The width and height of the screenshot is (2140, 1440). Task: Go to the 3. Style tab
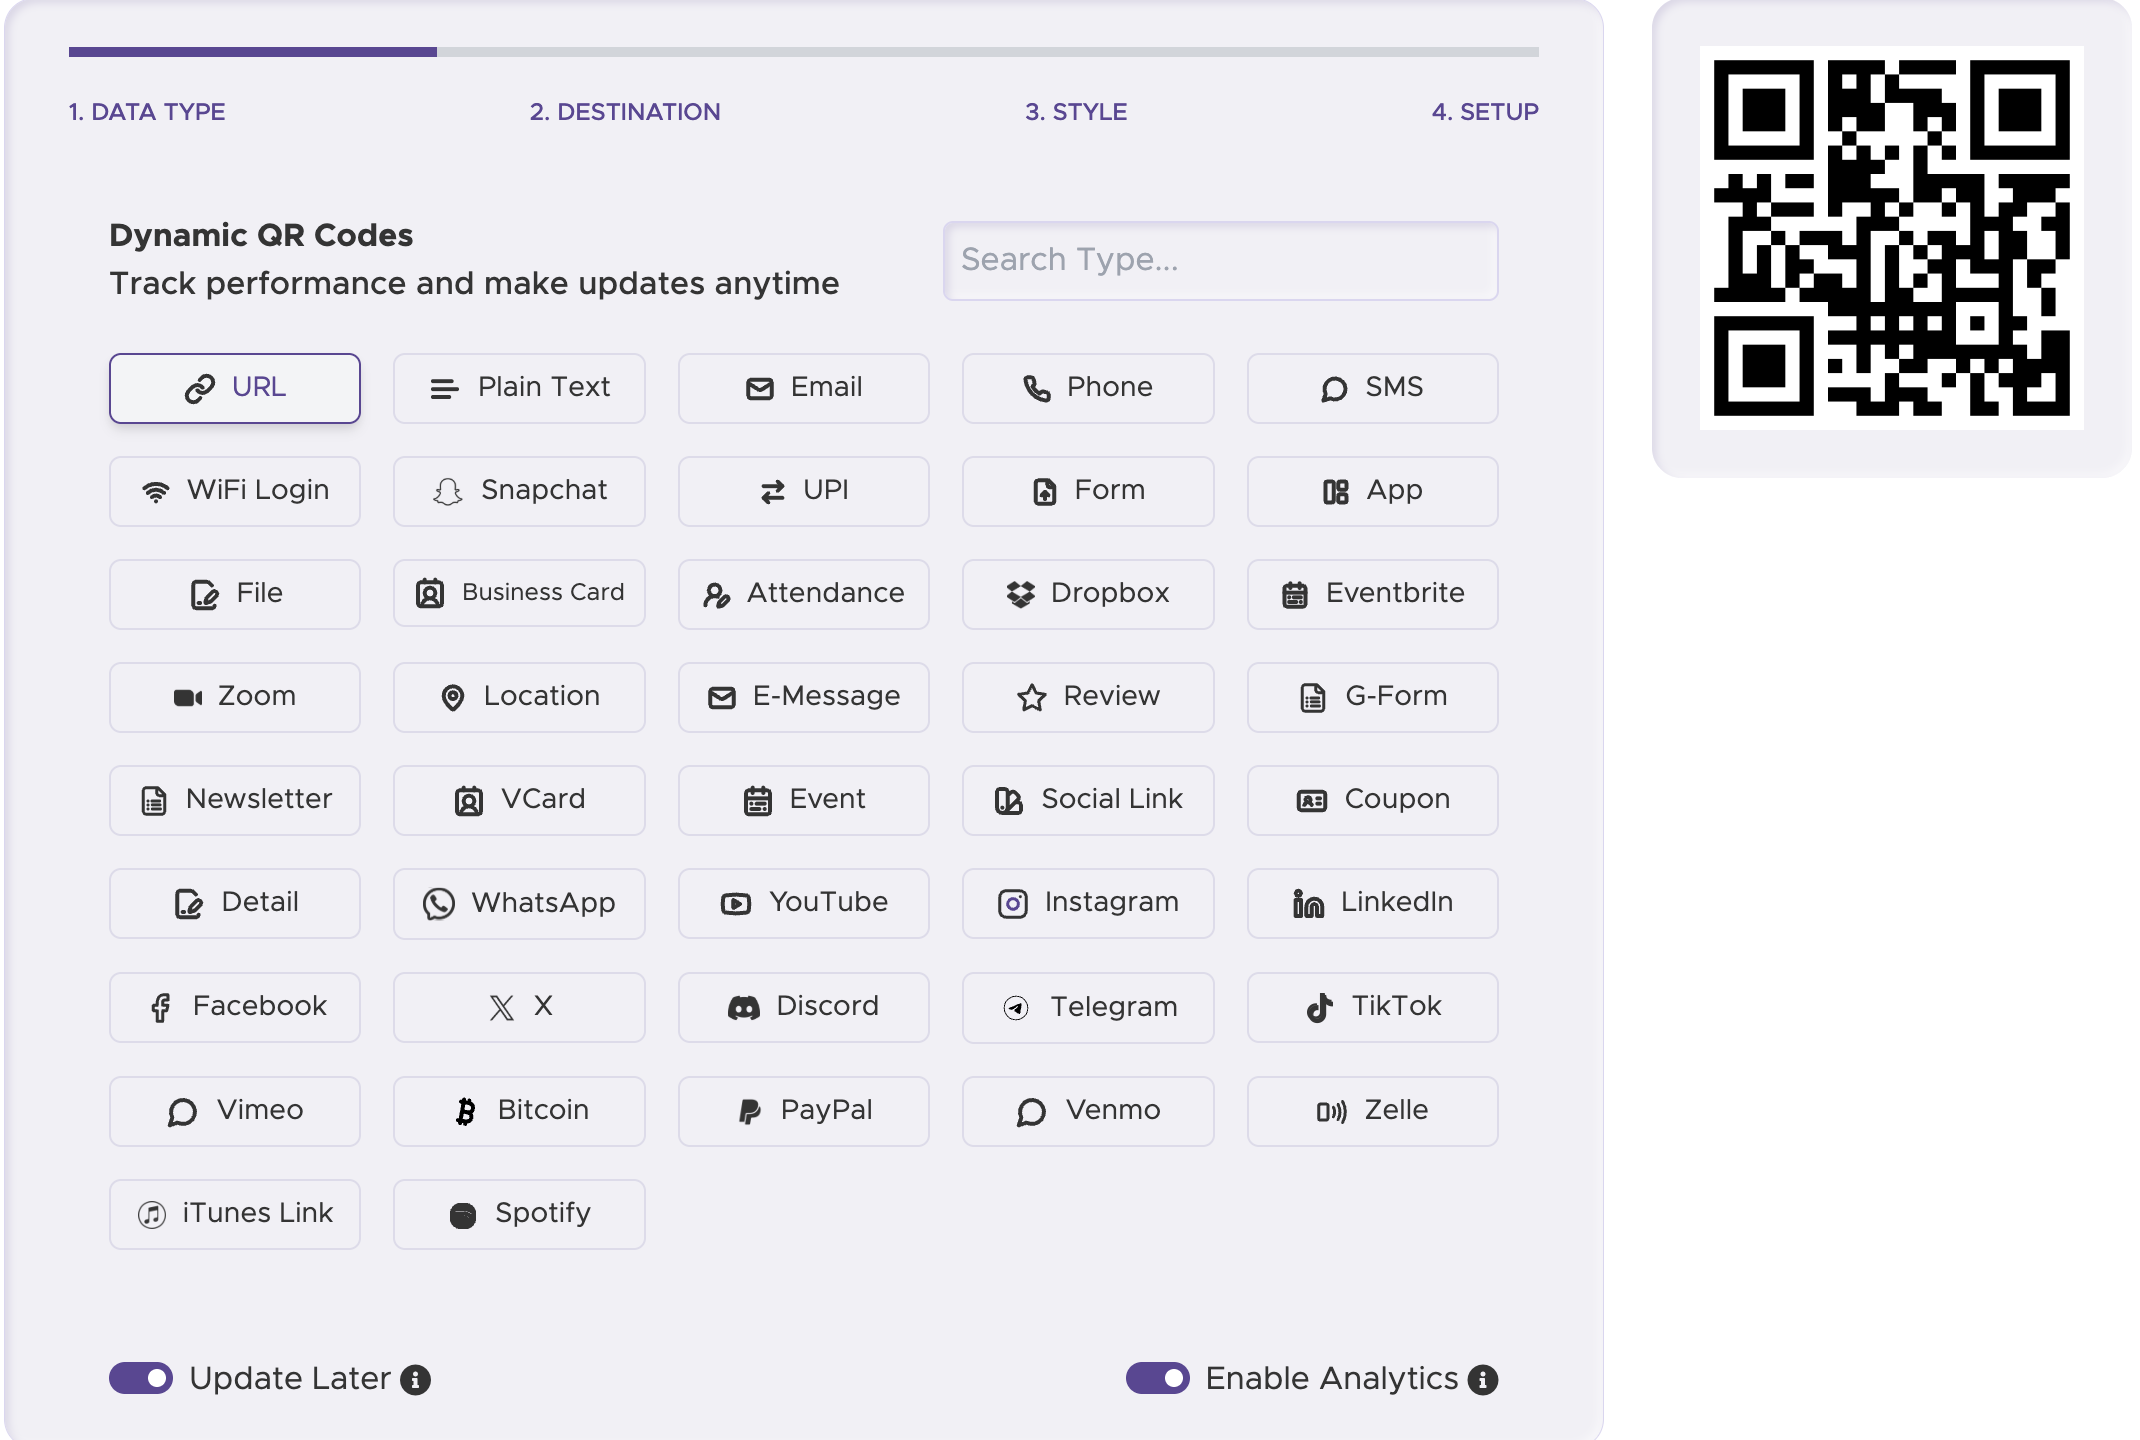coord(1075,111)
